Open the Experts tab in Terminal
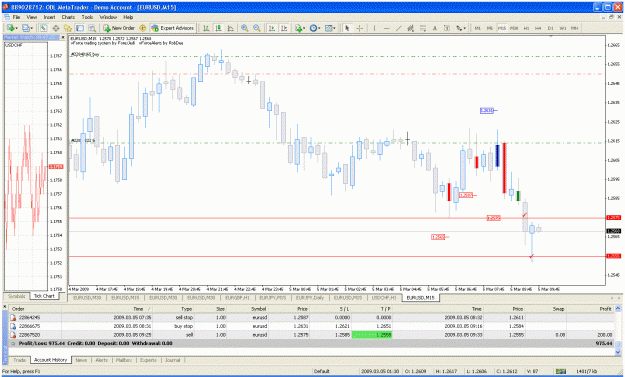 coord(148,360)
